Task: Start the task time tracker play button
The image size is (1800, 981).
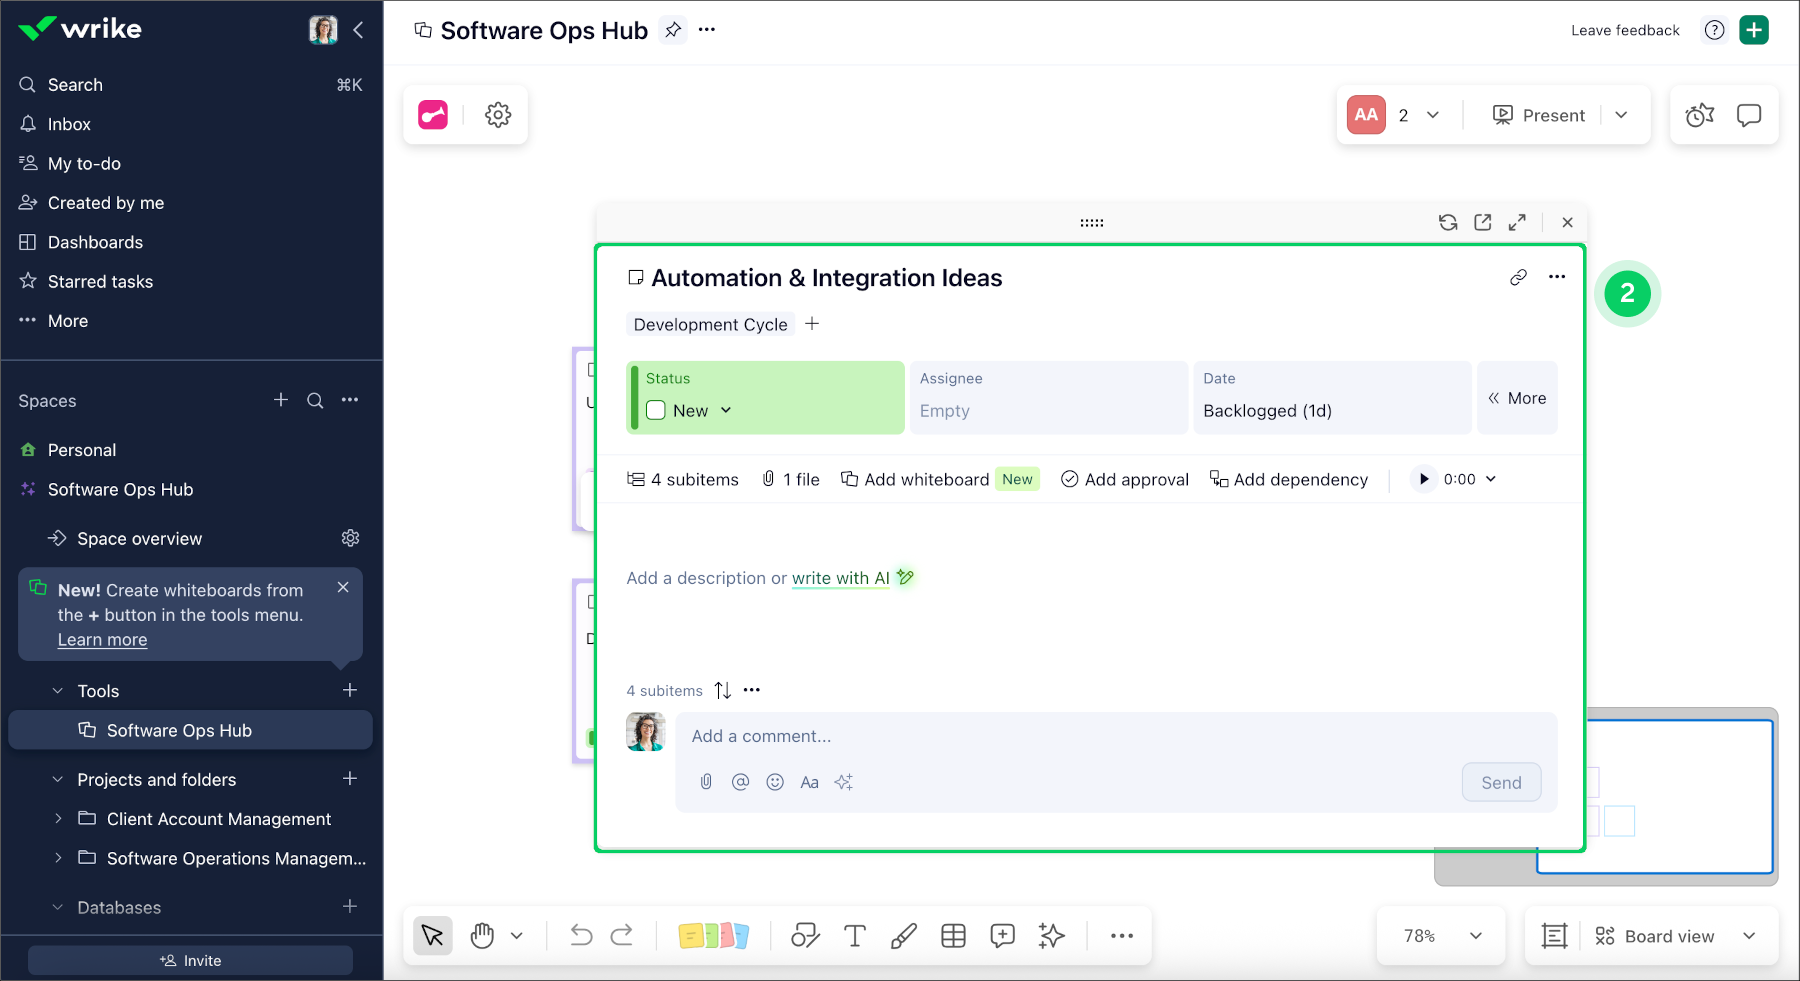Action: pos(1423,479)
